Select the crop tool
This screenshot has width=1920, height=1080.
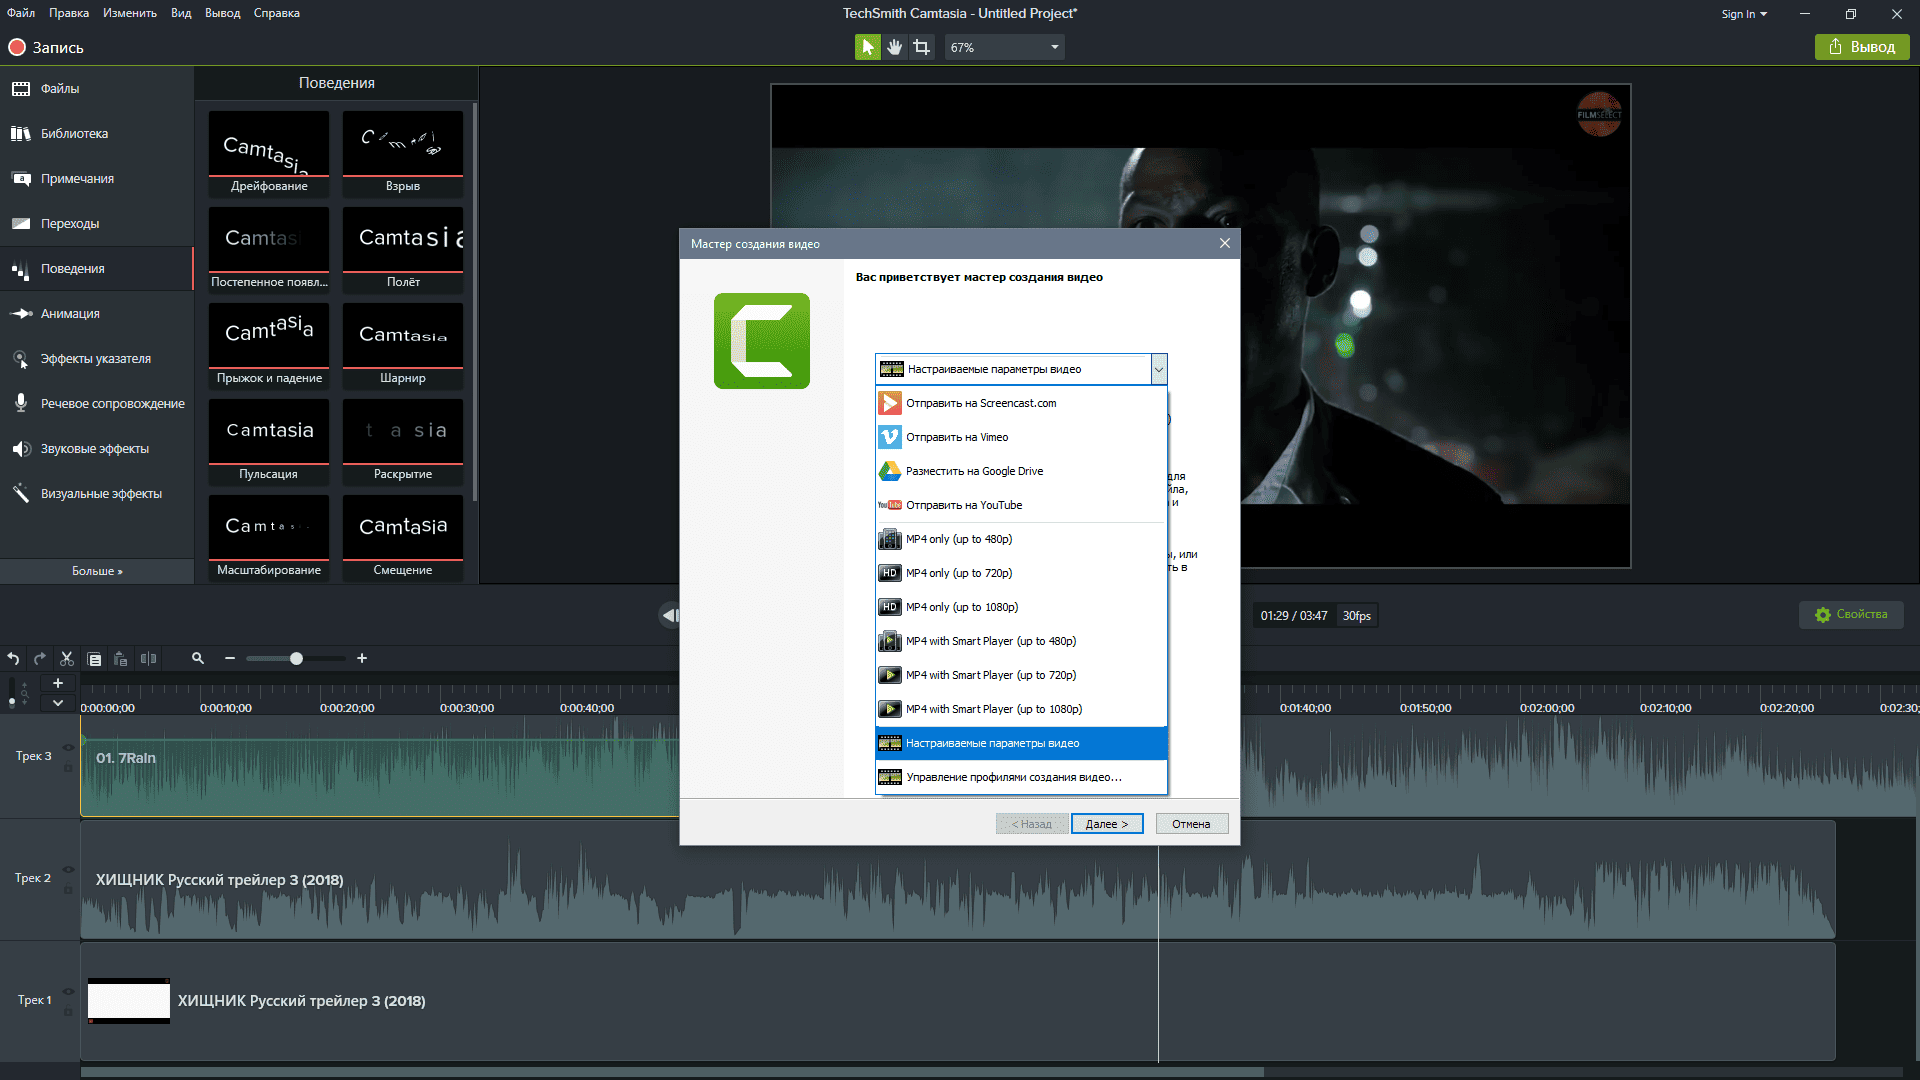tap(922, 47)
